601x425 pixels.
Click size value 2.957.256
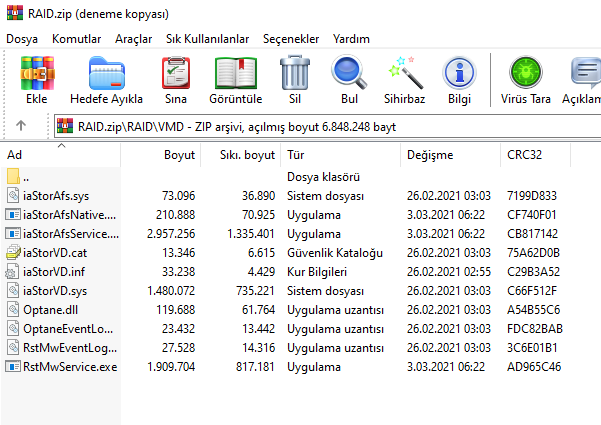[171, 234]
